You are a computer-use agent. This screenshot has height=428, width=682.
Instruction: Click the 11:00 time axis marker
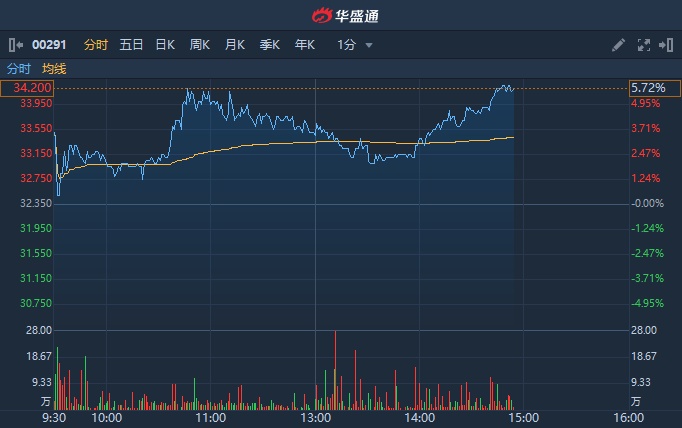point(211,417)
